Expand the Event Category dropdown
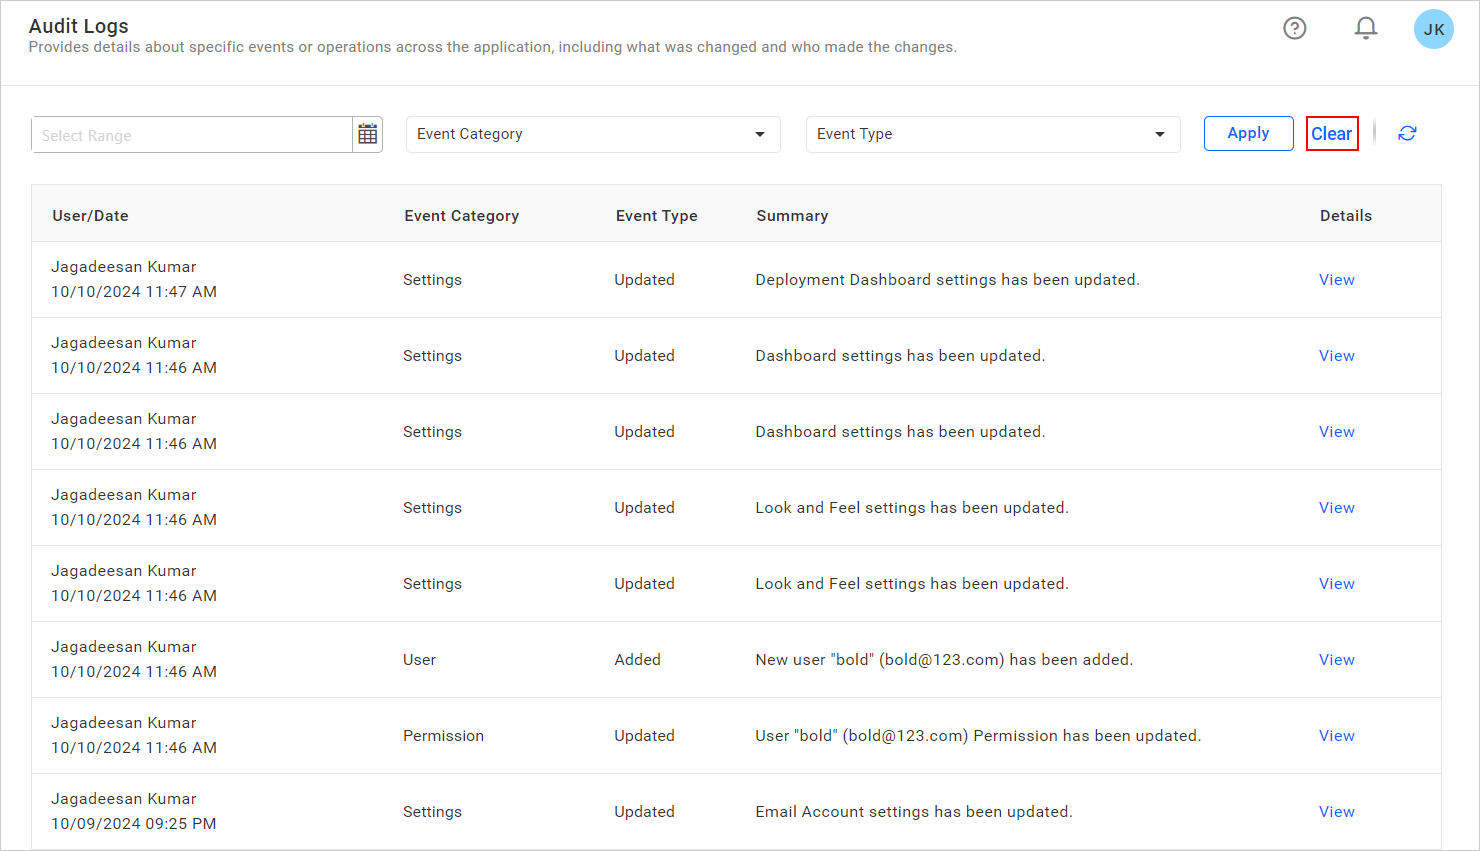 [593, 134]
